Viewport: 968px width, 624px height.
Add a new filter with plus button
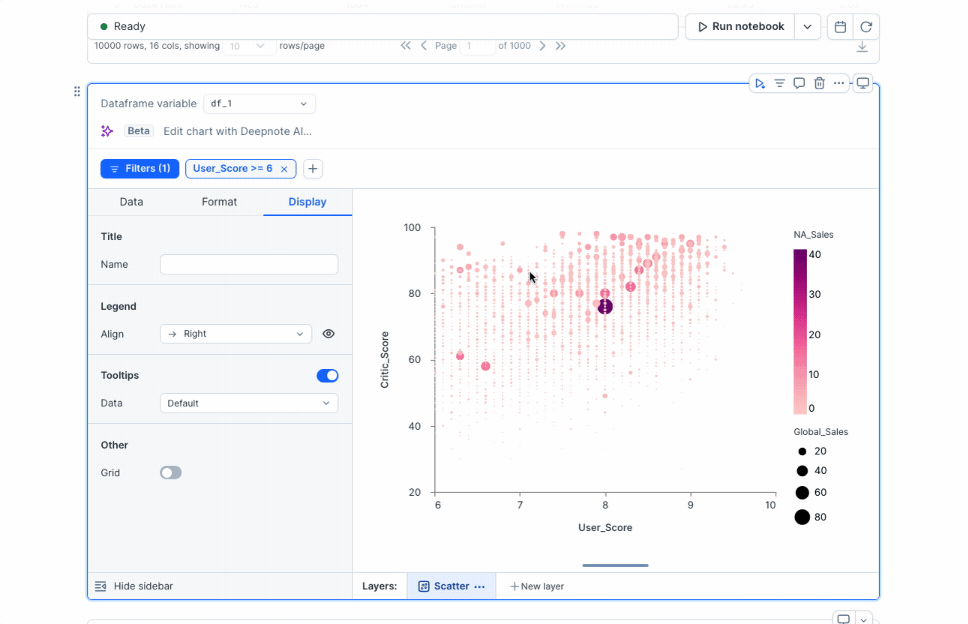313,168
